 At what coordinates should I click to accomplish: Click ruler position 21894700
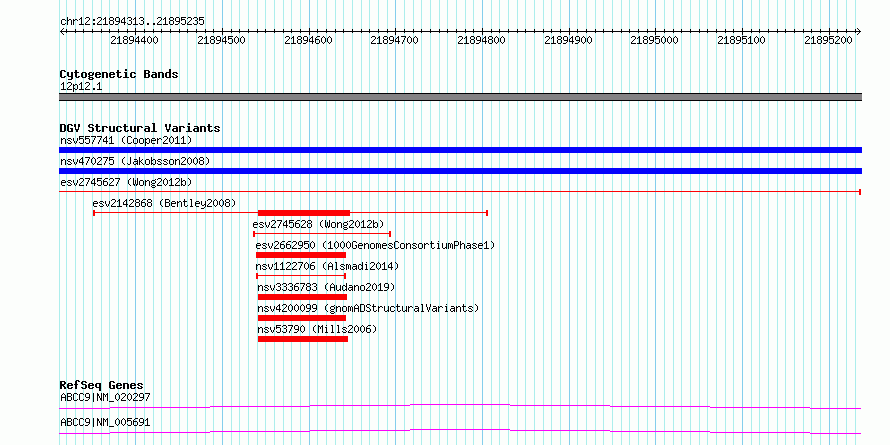(x=394, y=40)
